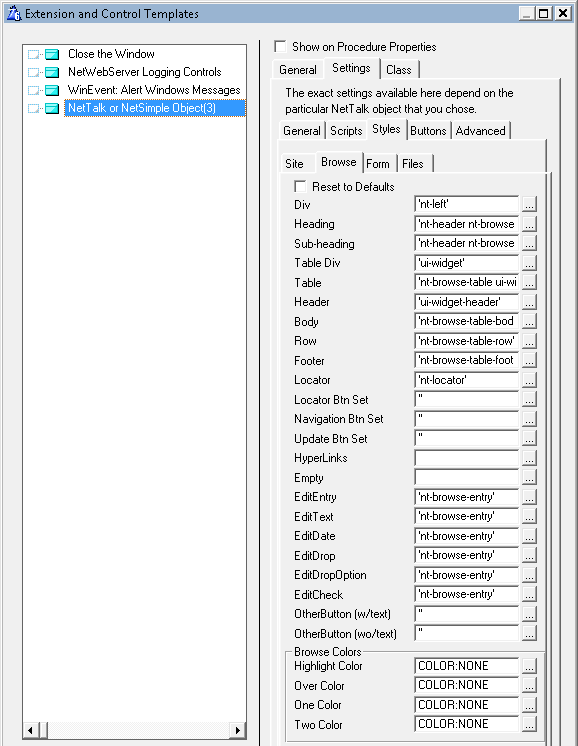
Task: Select Close the Window tree item
Action: [111, 54]
